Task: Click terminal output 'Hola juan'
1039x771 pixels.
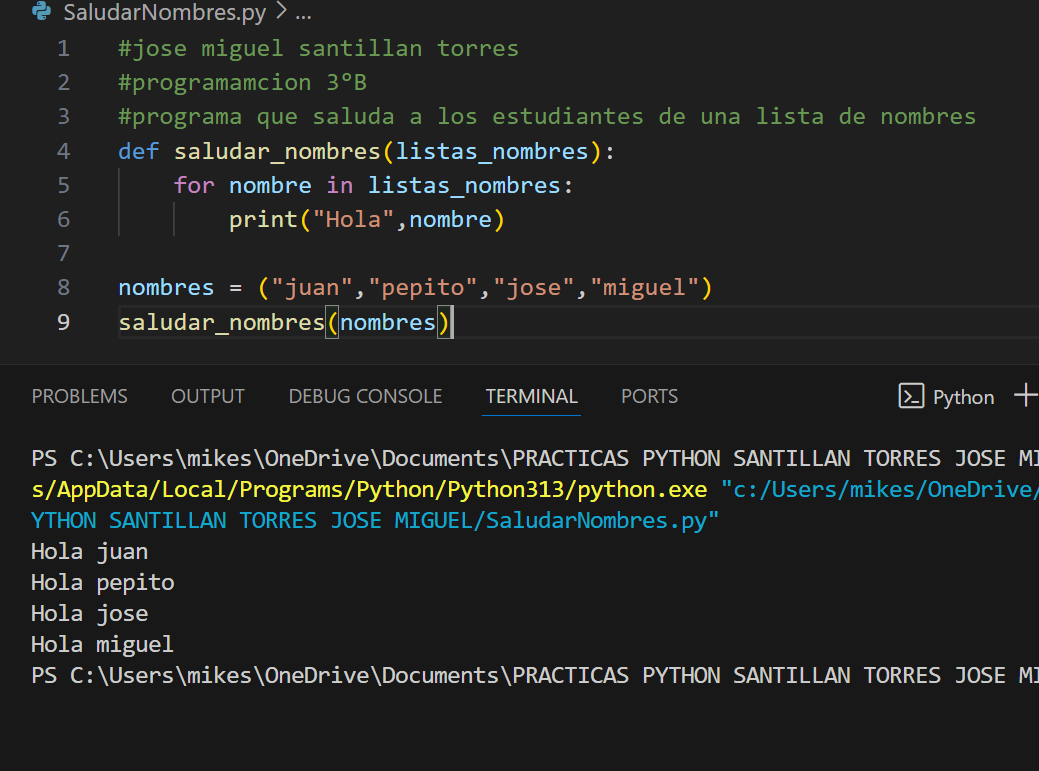Action: tap(89, 552)
